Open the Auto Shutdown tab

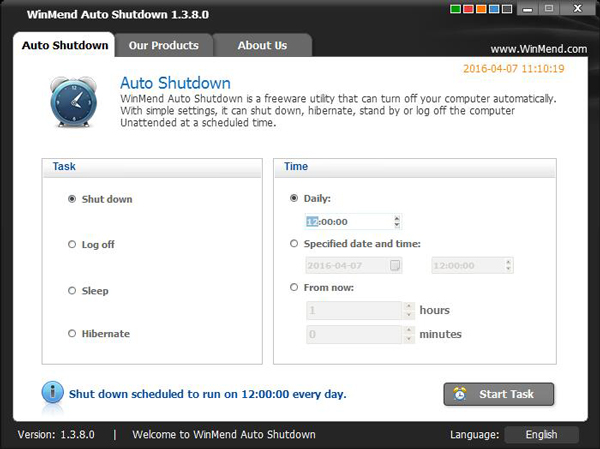[65, 45]
